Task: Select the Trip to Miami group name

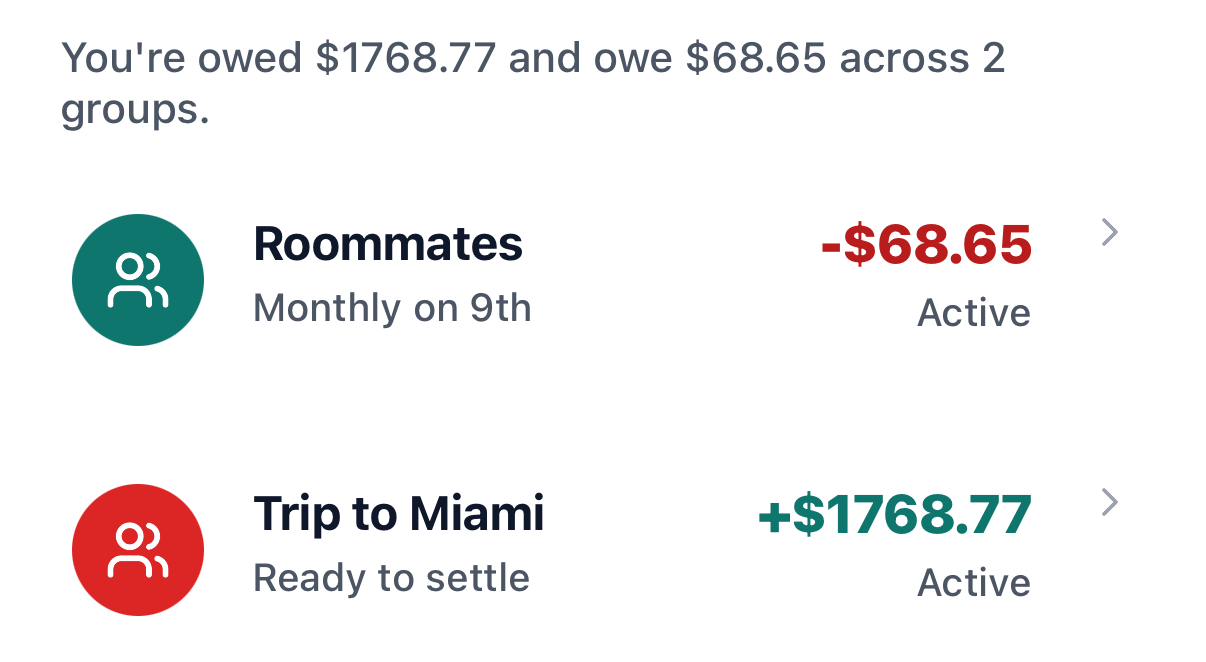Action: click(x=398, y=514)
